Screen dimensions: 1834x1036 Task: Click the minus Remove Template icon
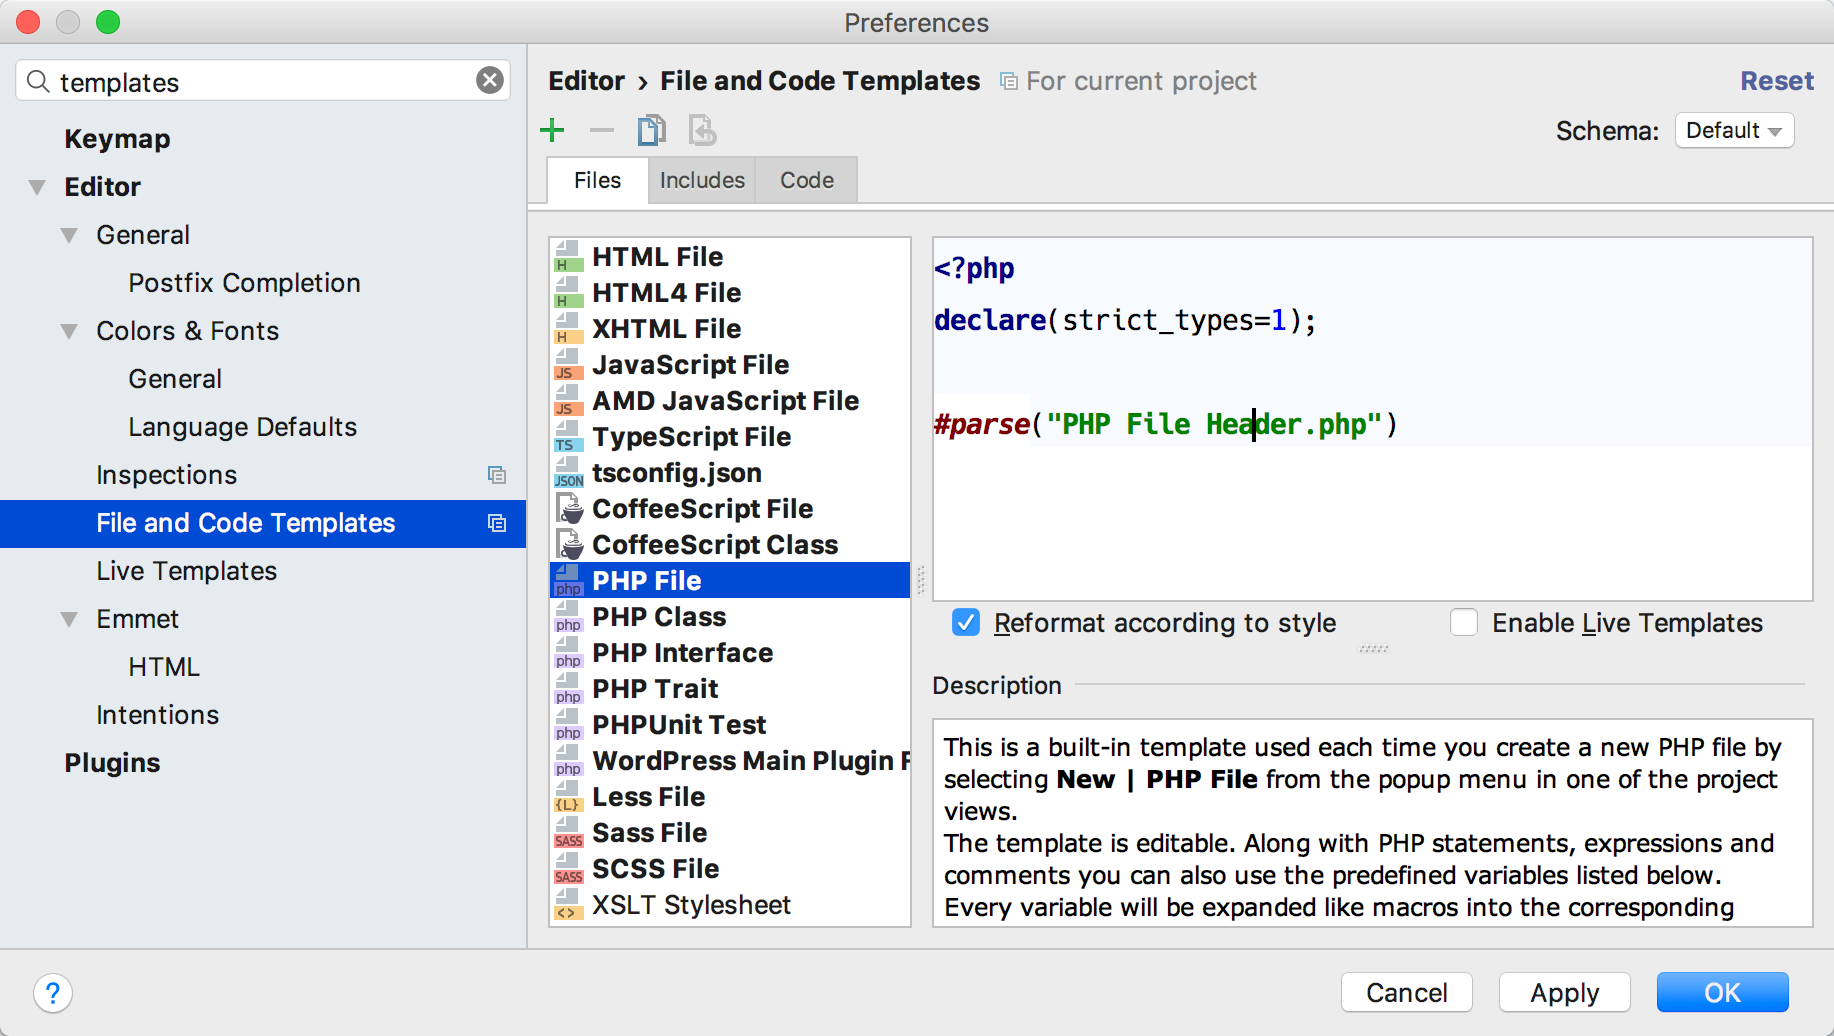(x=601, y=130)
